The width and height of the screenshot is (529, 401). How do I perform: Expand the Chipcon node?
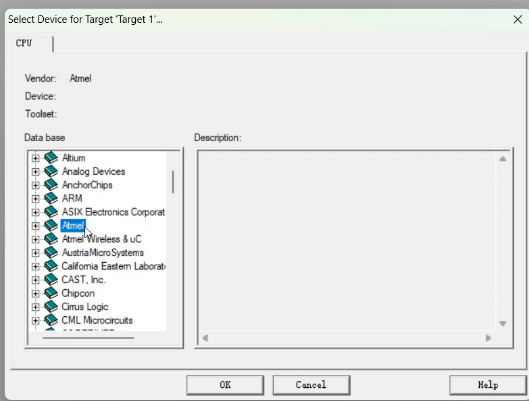pyautogui.click(x=35, y=293)
